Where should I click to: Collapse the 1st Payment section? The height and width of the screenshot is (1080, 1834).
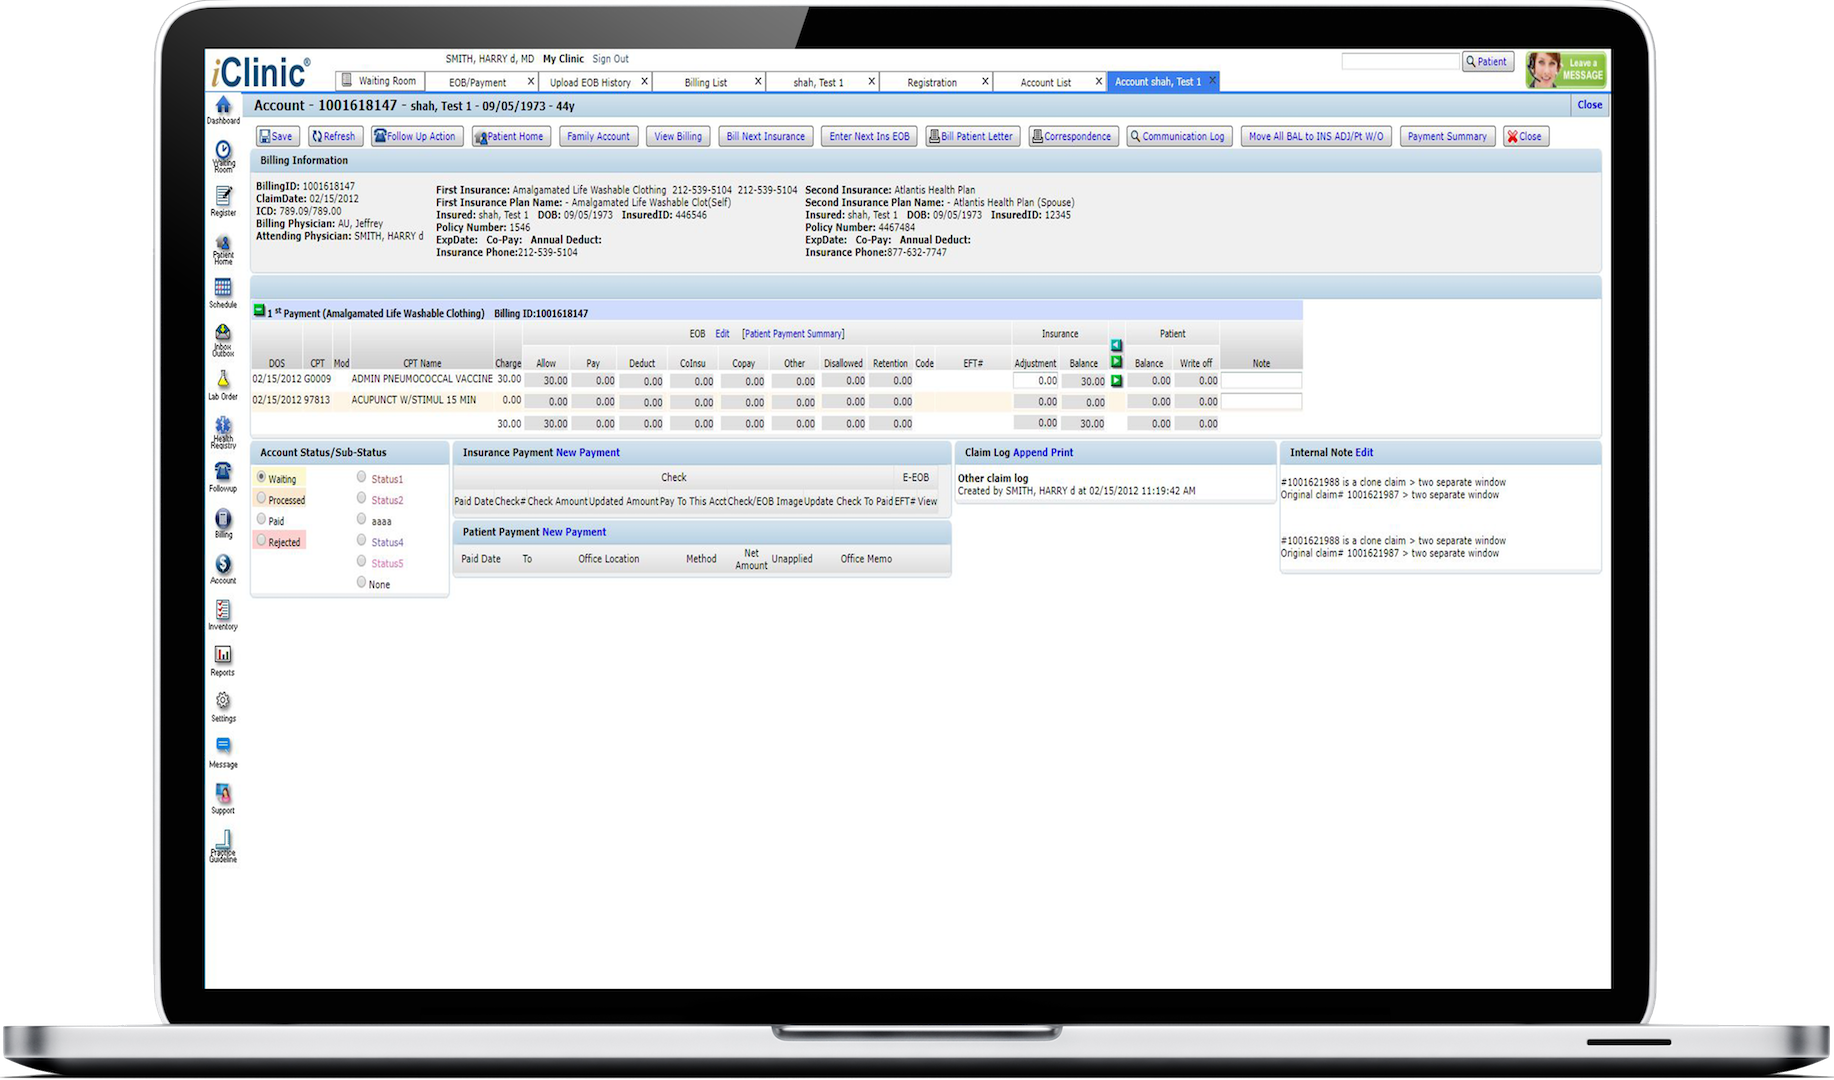coord(259,311)
